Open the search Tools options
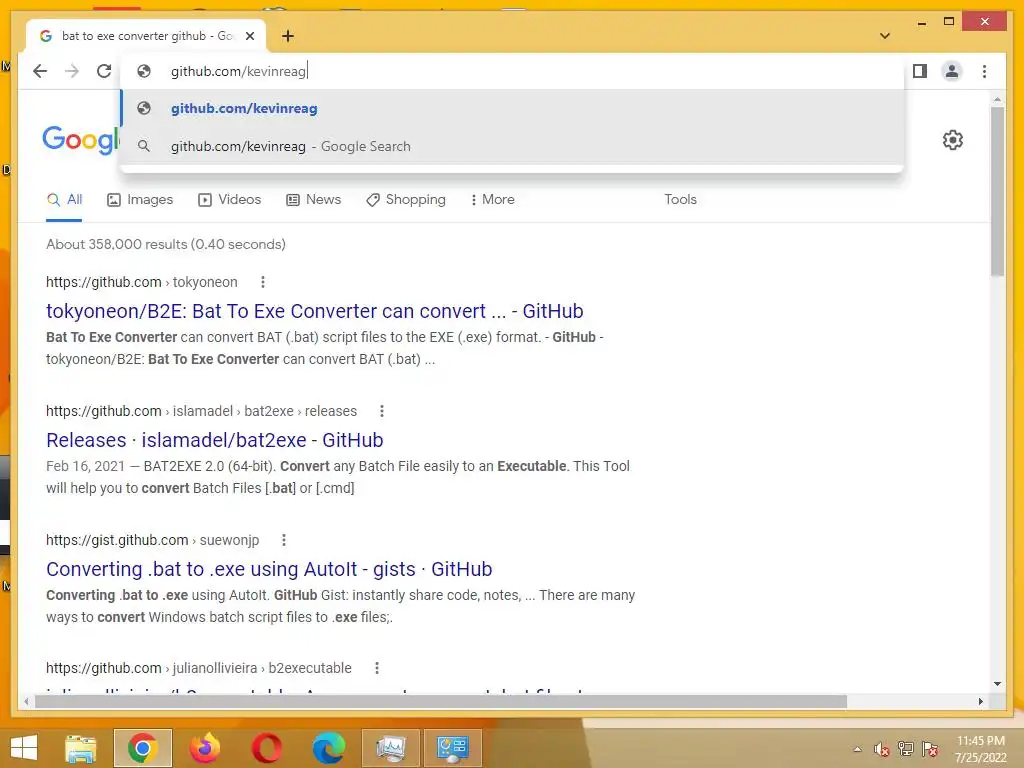 (x=680, y=200)
